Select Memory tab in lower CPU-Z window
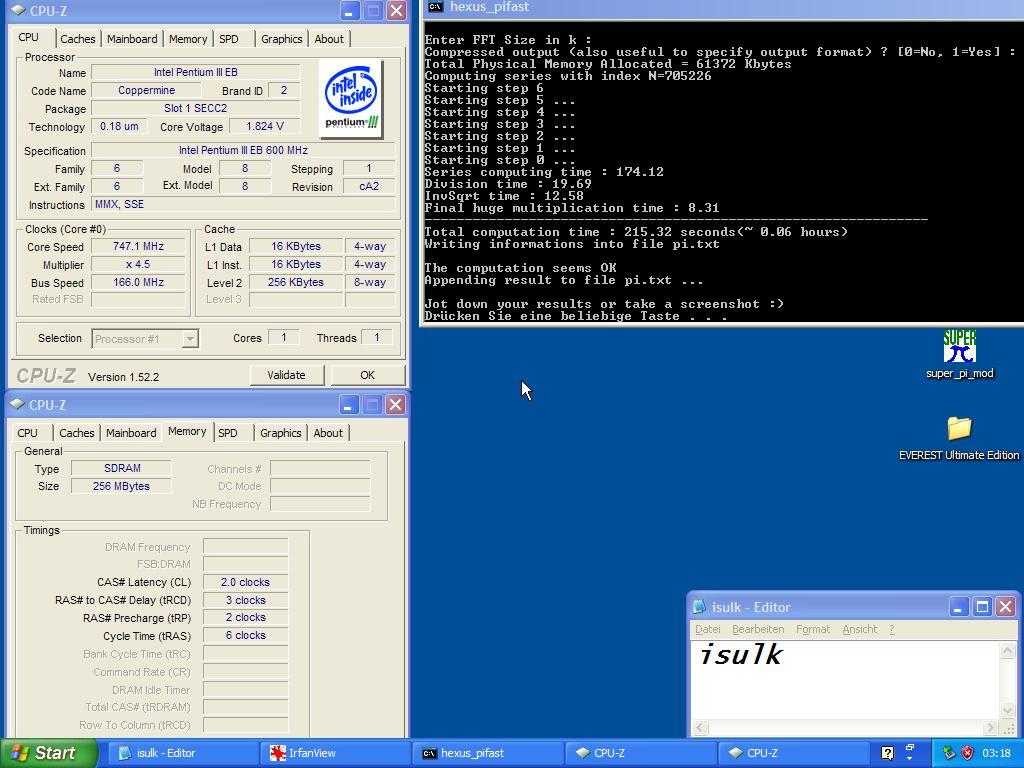This screenshot has height=768, width=1024. (187, 431)
